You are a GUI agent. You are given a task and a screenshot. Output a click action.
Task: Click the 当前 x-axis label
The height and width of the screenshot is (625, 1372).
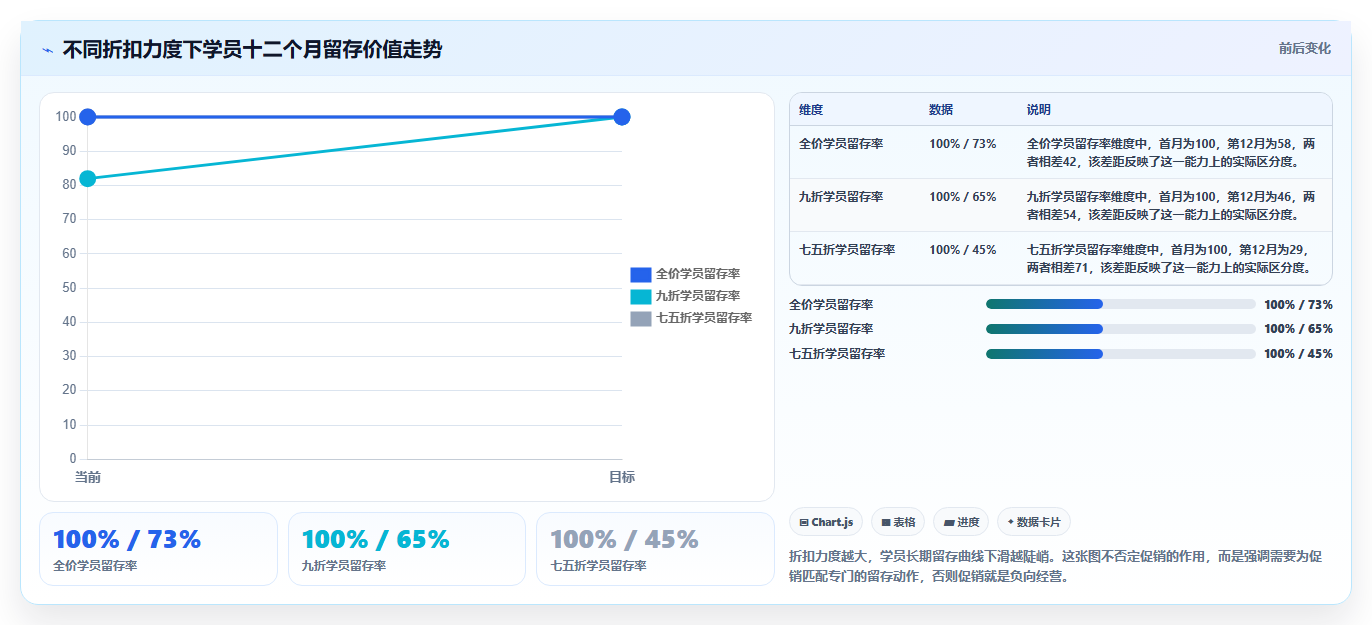[x=88, y=477]
